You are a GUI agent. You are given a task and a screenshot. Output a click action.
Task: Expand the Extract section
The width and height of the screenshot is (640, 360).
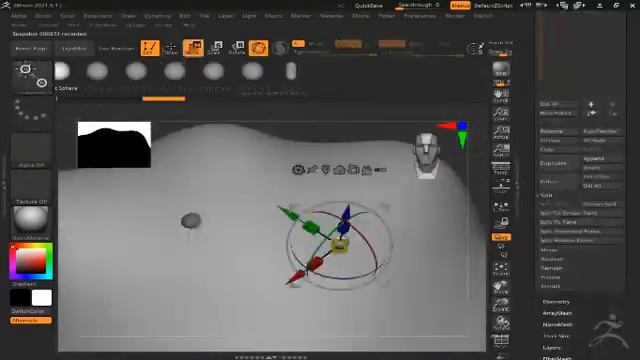click(x=550, y=286)
